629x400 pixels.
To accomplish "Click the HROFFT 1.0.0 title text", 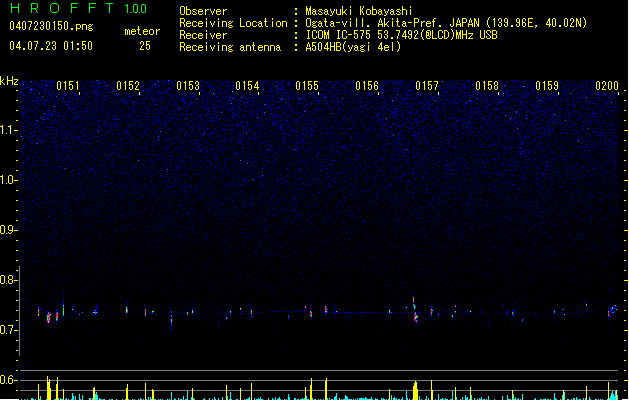I will (79, 8).
